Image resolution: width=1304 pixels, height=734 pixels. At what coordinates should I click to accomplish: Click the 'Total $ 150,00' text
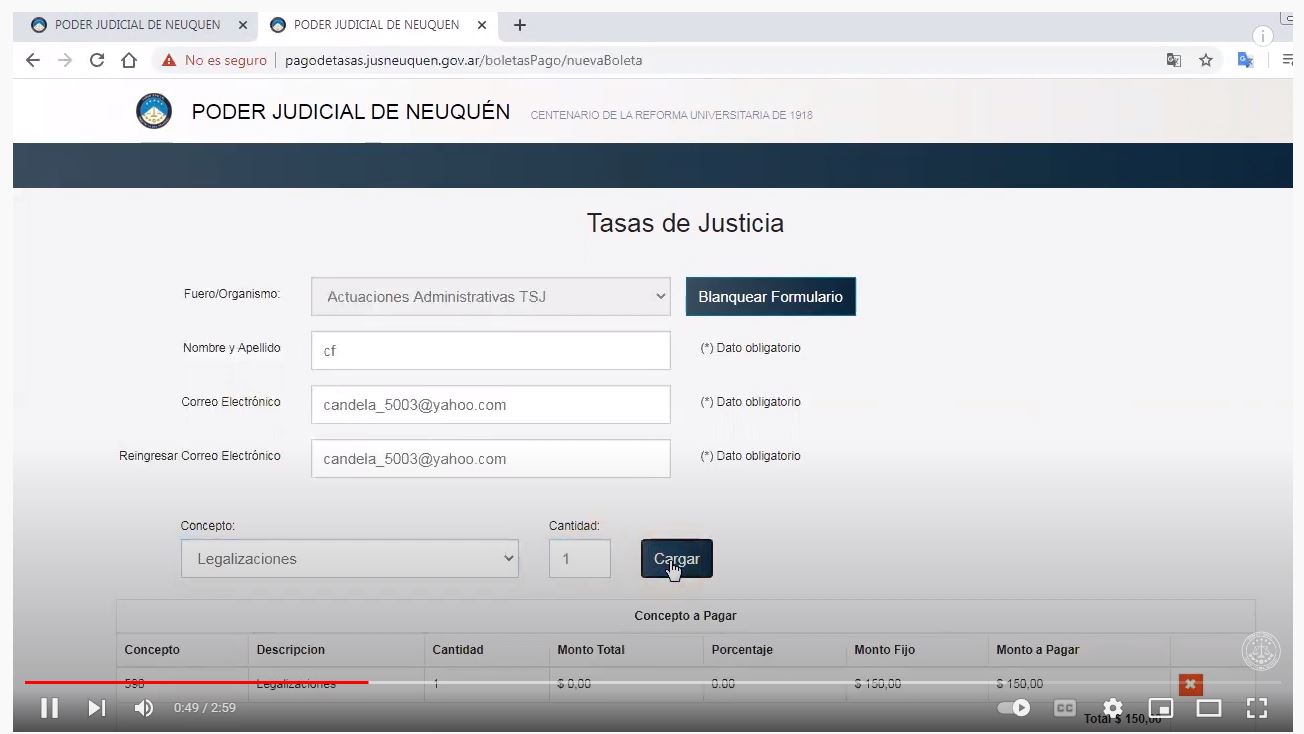pos(1123,719)
